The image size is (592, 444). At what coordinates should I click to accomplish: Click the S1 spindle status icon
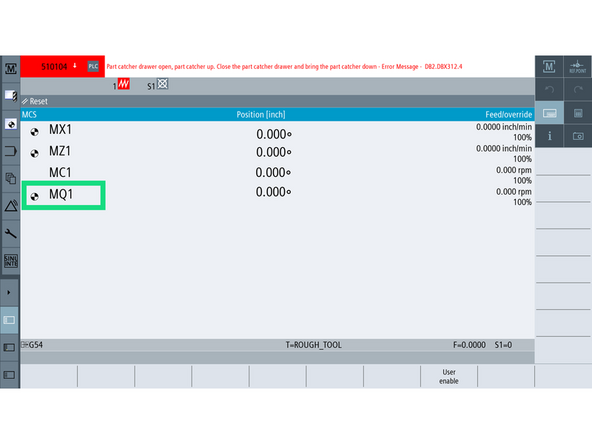coord(162,83)
